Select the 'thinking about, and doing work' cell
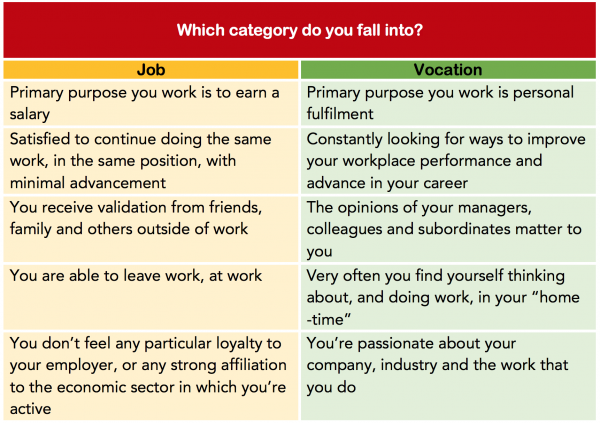 [x=448, y=295]
